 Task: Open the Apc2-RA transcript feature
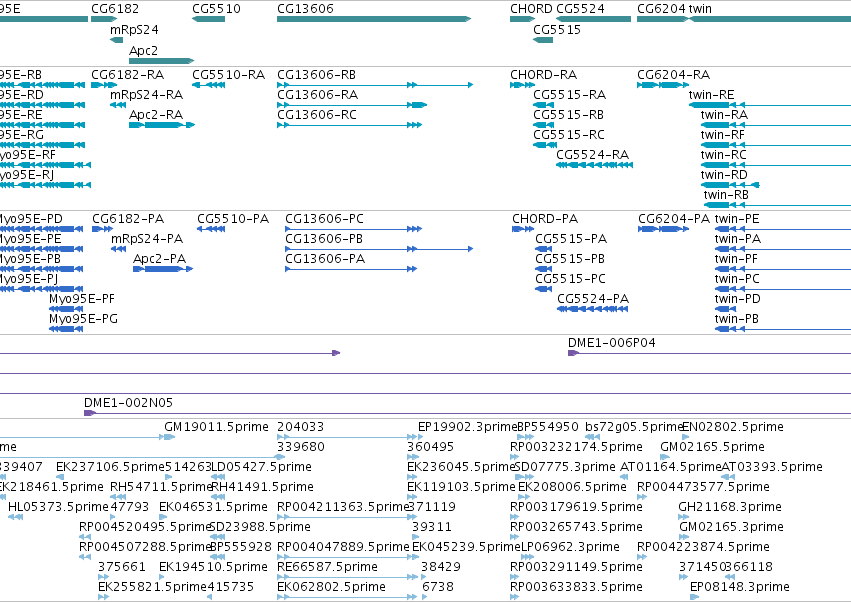162,125
